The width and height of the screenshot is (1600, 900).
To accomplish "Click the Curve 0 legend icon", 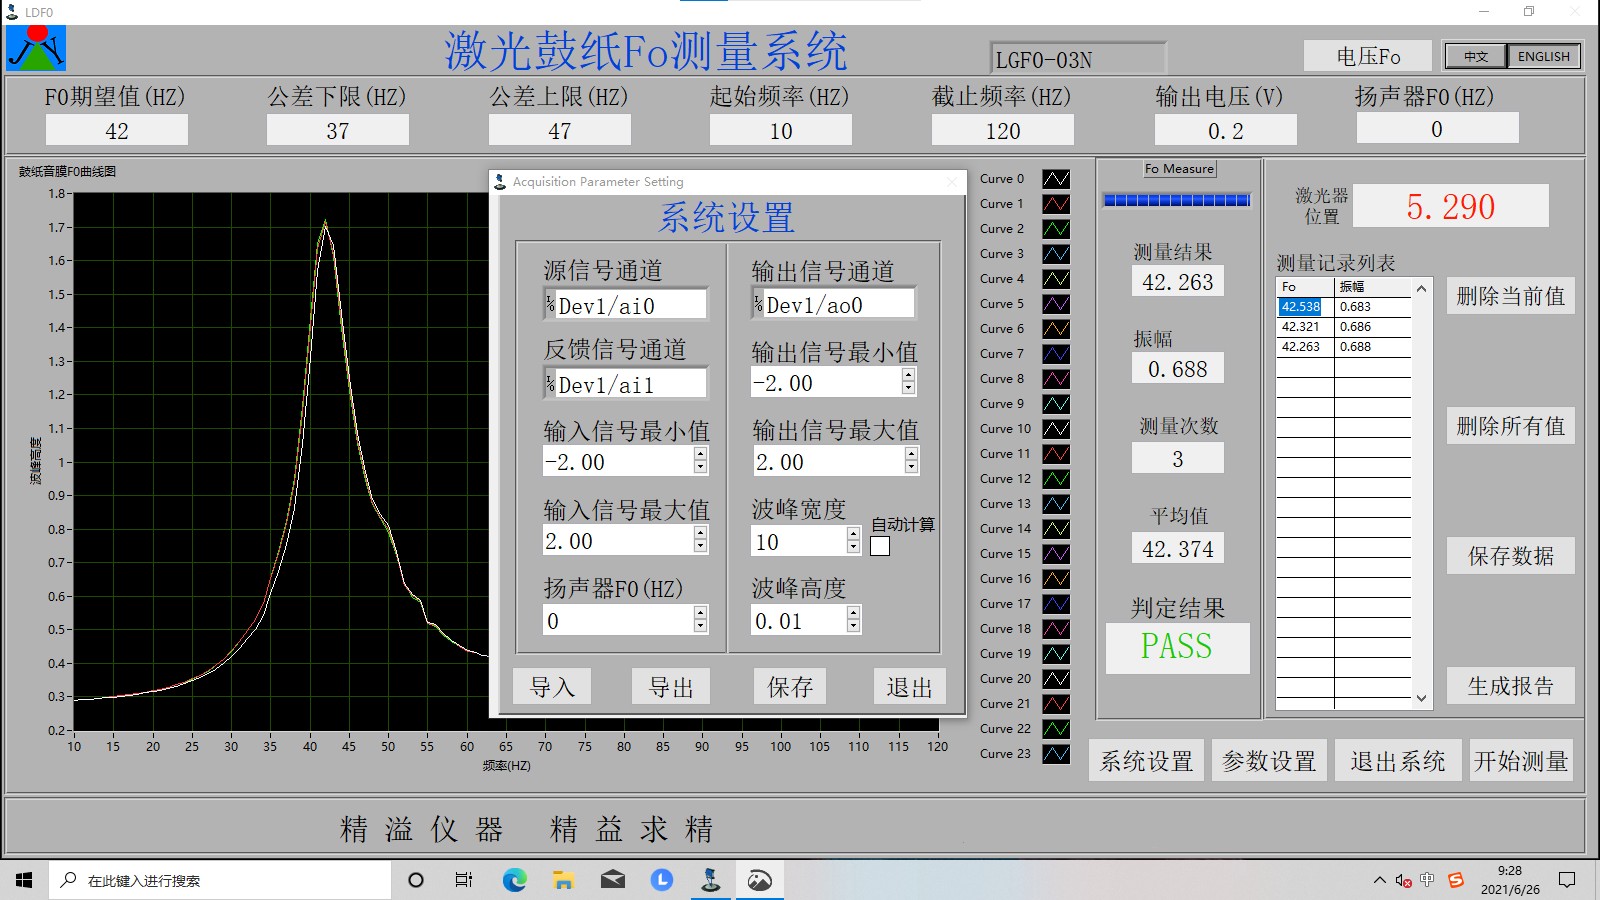I will click(x=1056, y=179).
